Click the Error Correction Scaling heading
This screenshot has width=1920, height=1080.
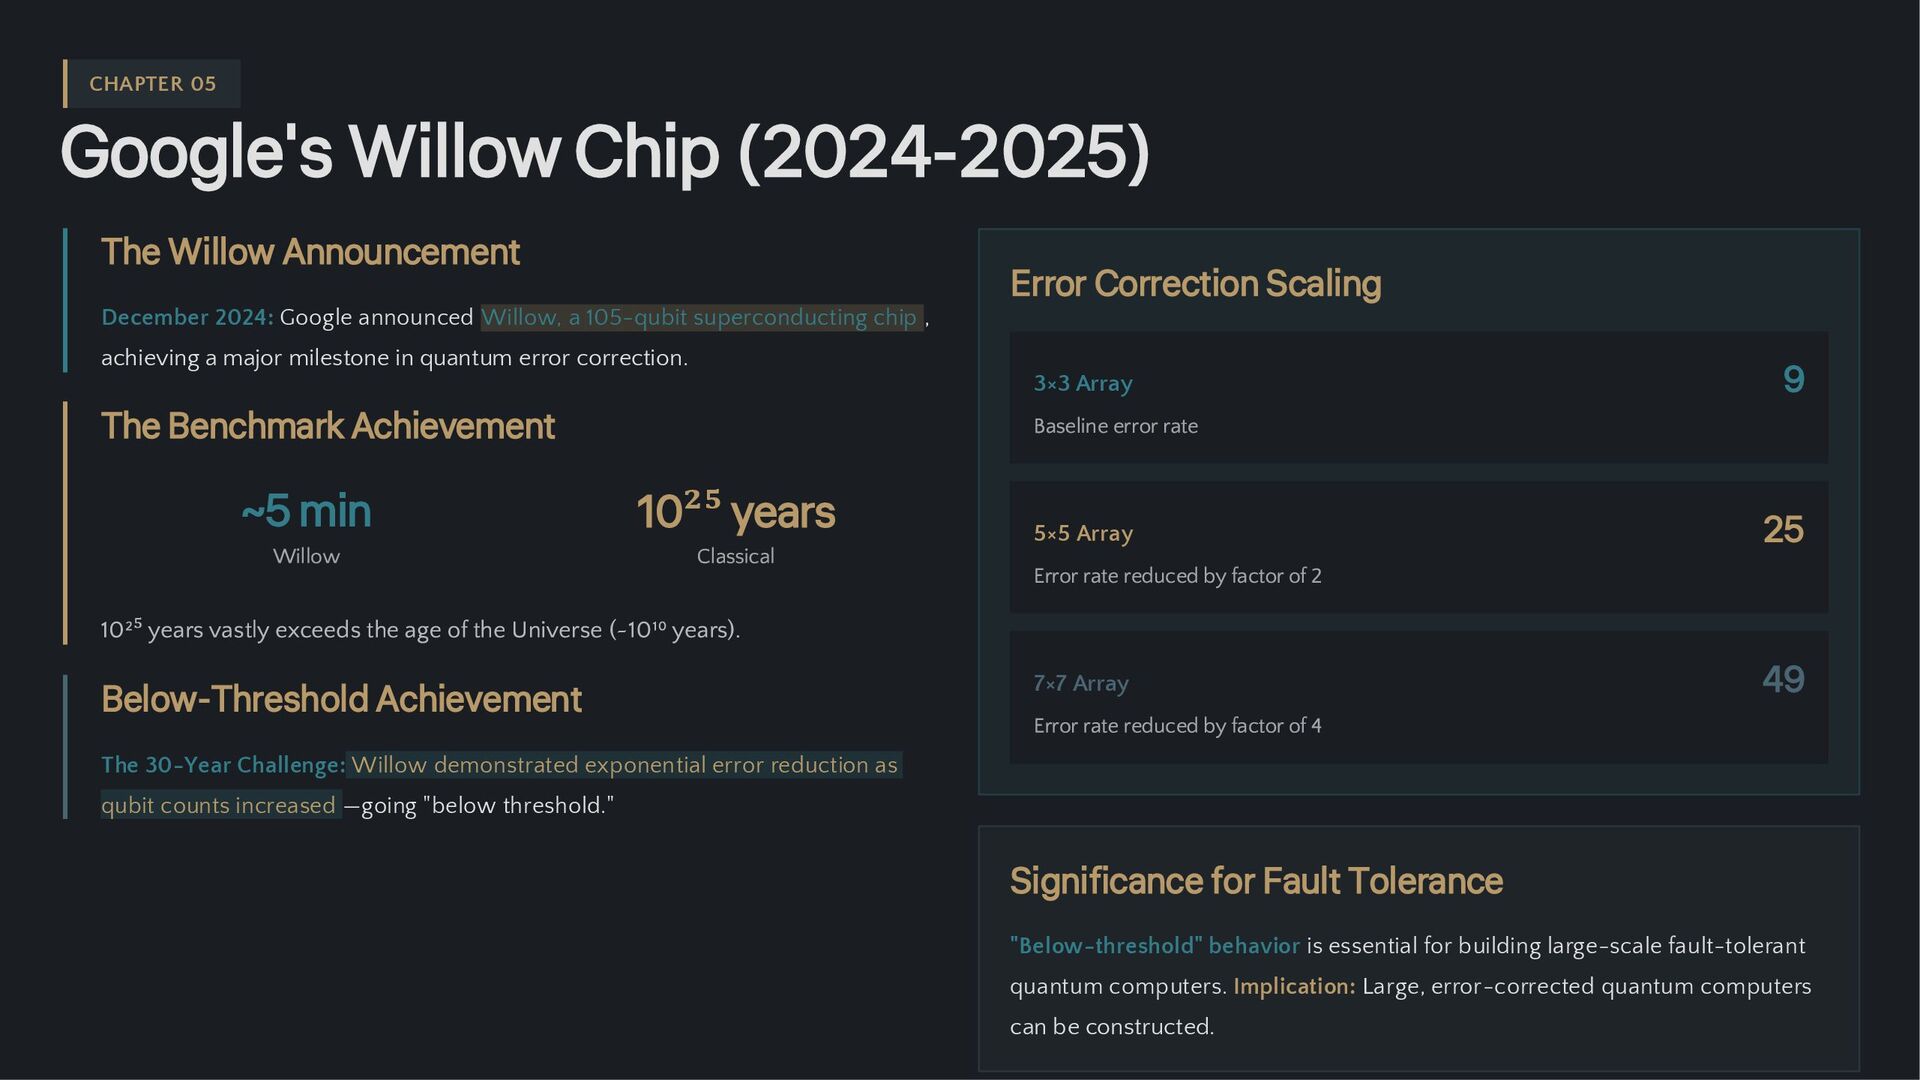pyautogui.click(x=1195, y=284)
